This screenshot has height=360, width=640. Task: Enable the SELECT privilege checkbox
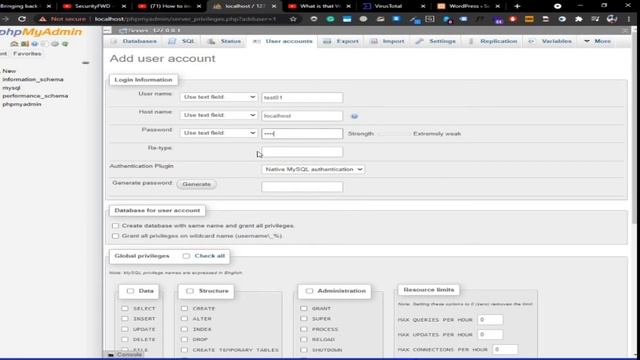pyautogui.click(x=125, y=308)
